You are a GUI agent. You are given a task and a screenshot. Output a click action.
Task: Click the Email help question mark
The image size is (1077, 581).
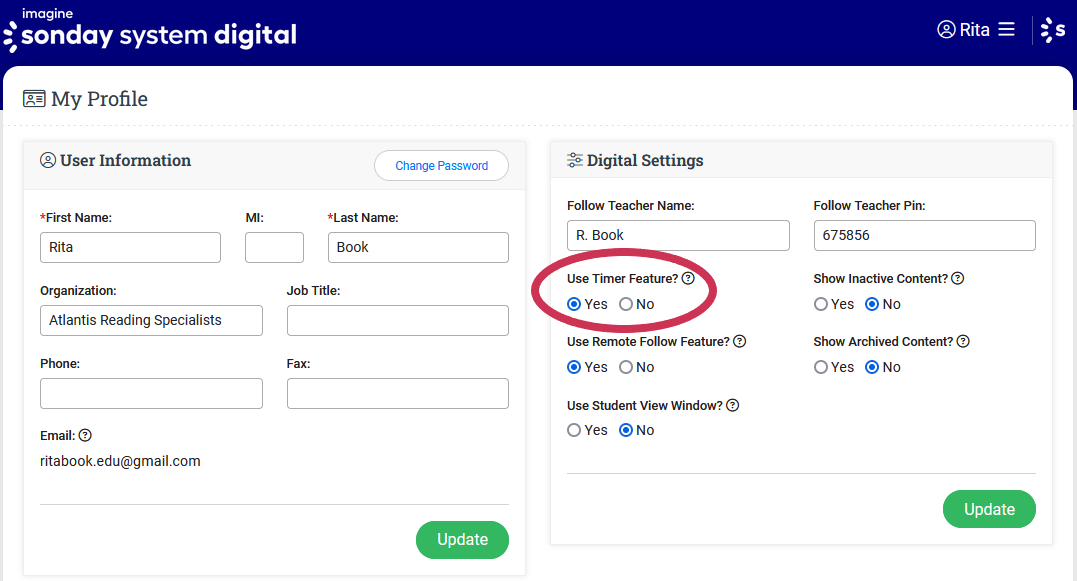tap(85, 435)
